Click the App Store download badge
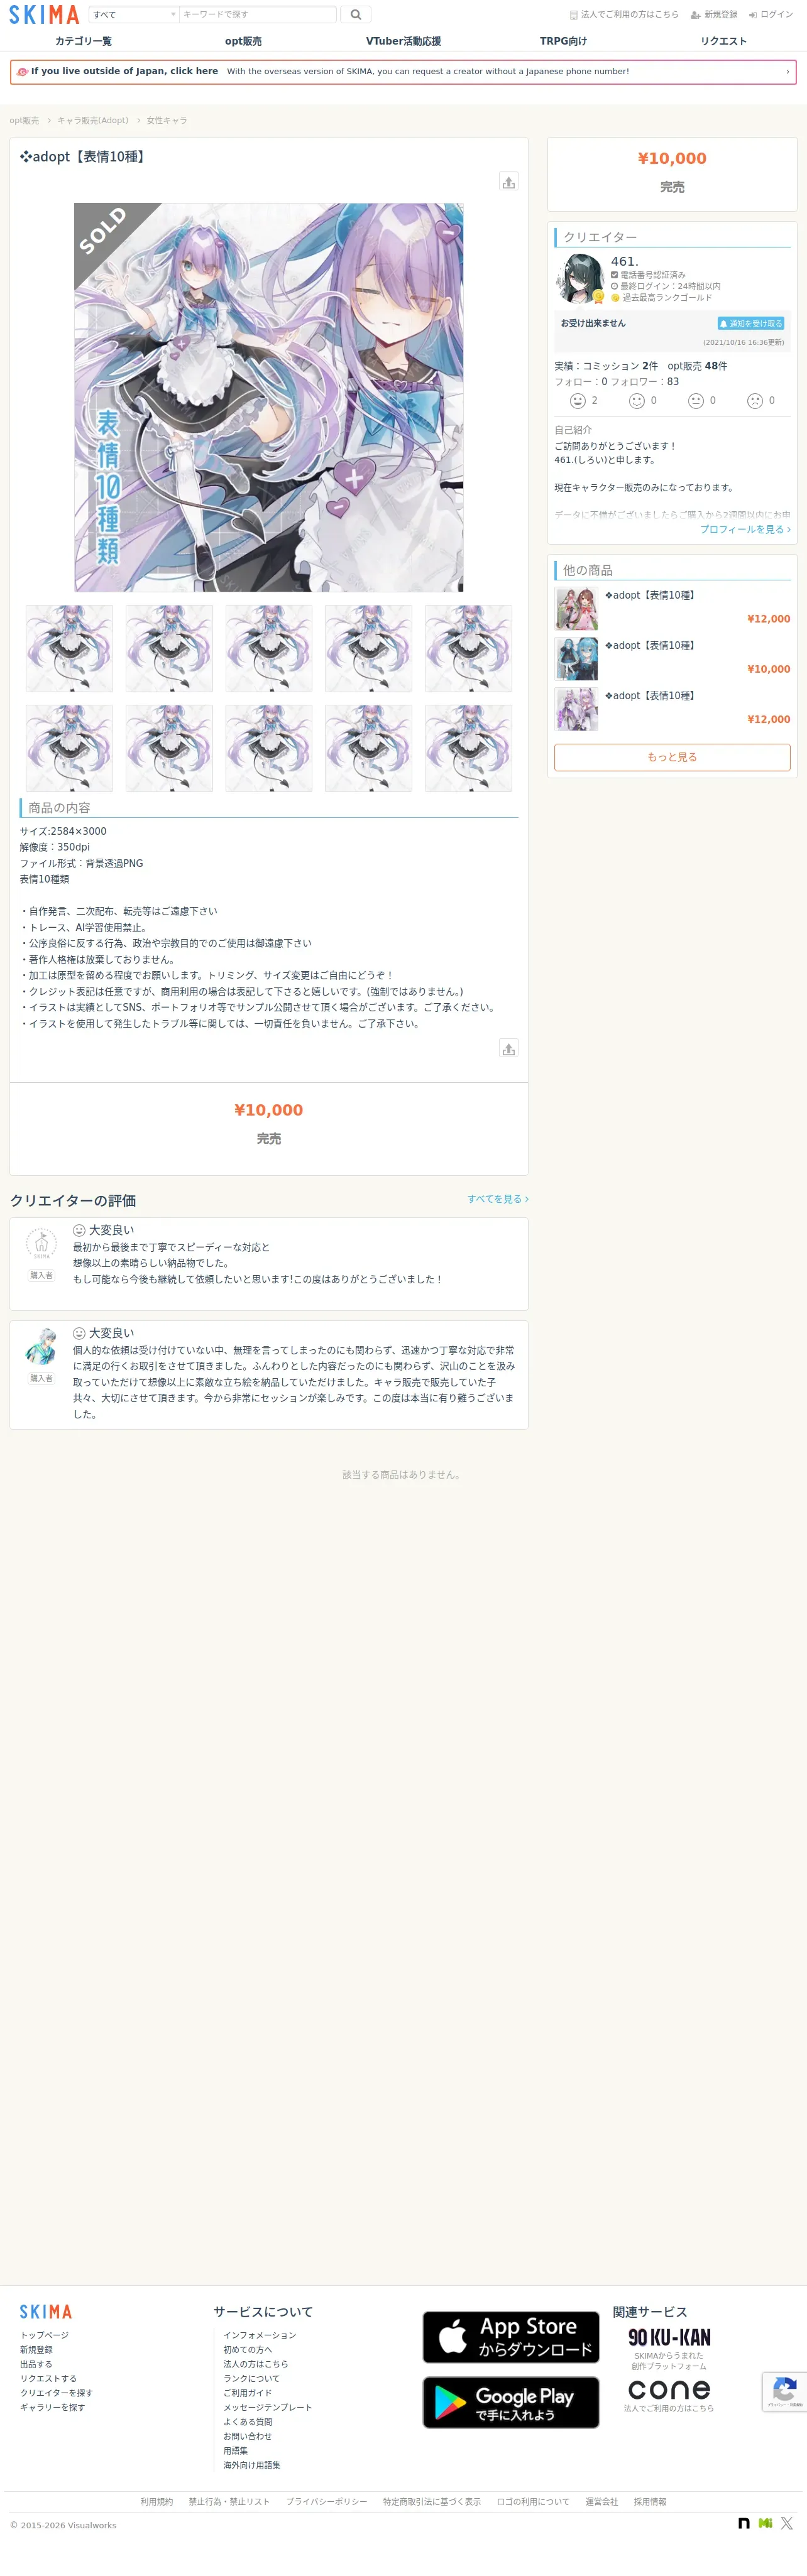Image resolution: width=807 pixels, height=2576 pixels. pyautogui.click(x=511, y=2337)
